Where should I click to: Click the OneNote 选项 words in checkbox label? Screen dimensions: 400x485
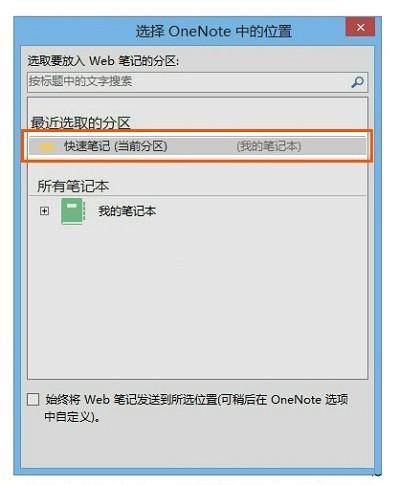click(310, 399)
